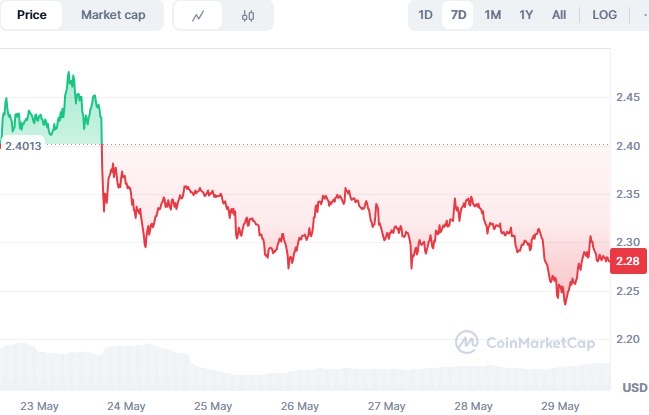The height and width of the screenshot is (415, 649).
Task: Show the All time range
Action: tap(559, 15)
